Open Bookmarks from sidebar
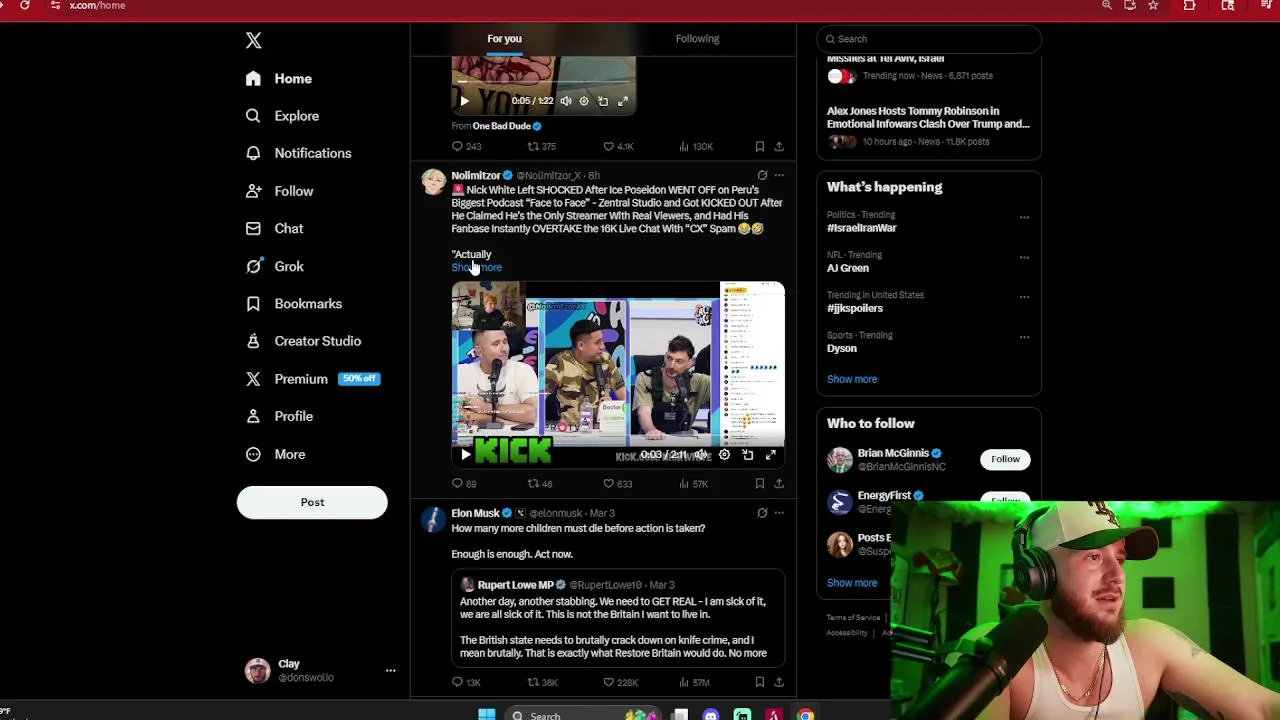1280x720 pixels. coord(293,303)
